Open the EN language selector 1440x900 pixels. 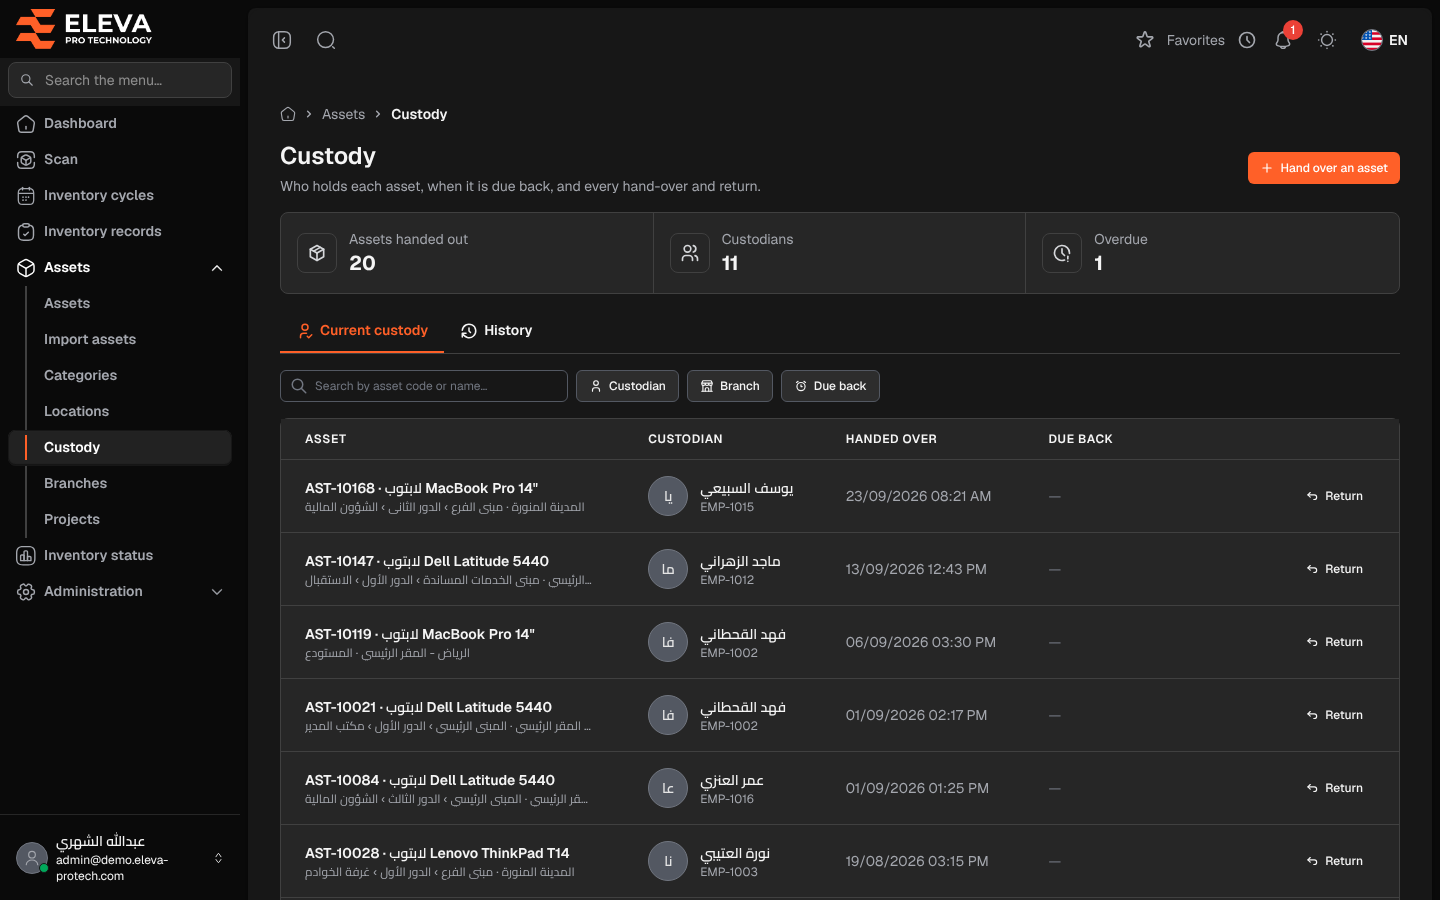(x=1384, y=40)
